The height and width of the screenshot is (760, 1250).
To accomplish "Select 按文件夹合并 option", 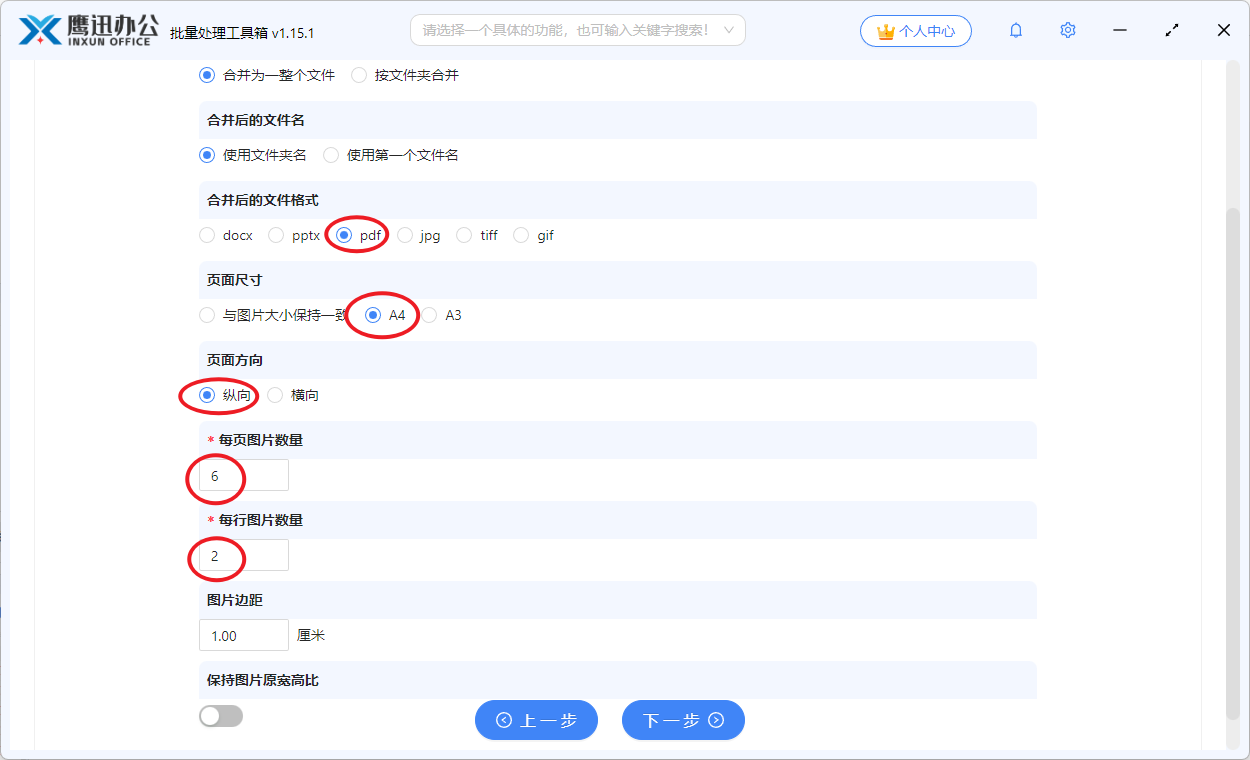I will [x=405, y=75].
